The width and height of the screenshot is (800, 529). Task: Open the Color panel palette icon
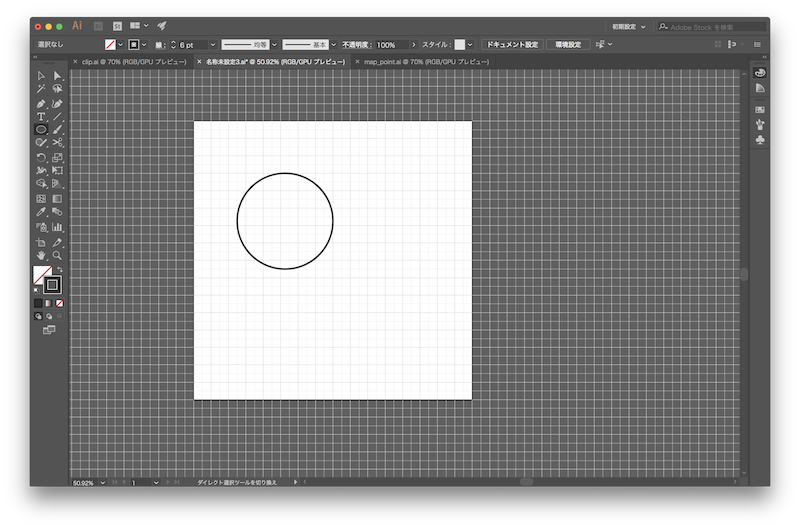point(760,73)
